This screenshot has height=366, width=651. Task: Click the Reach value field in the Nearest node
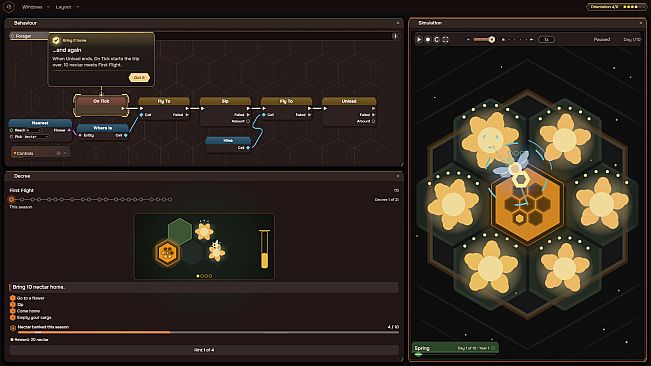pos(34,130)
